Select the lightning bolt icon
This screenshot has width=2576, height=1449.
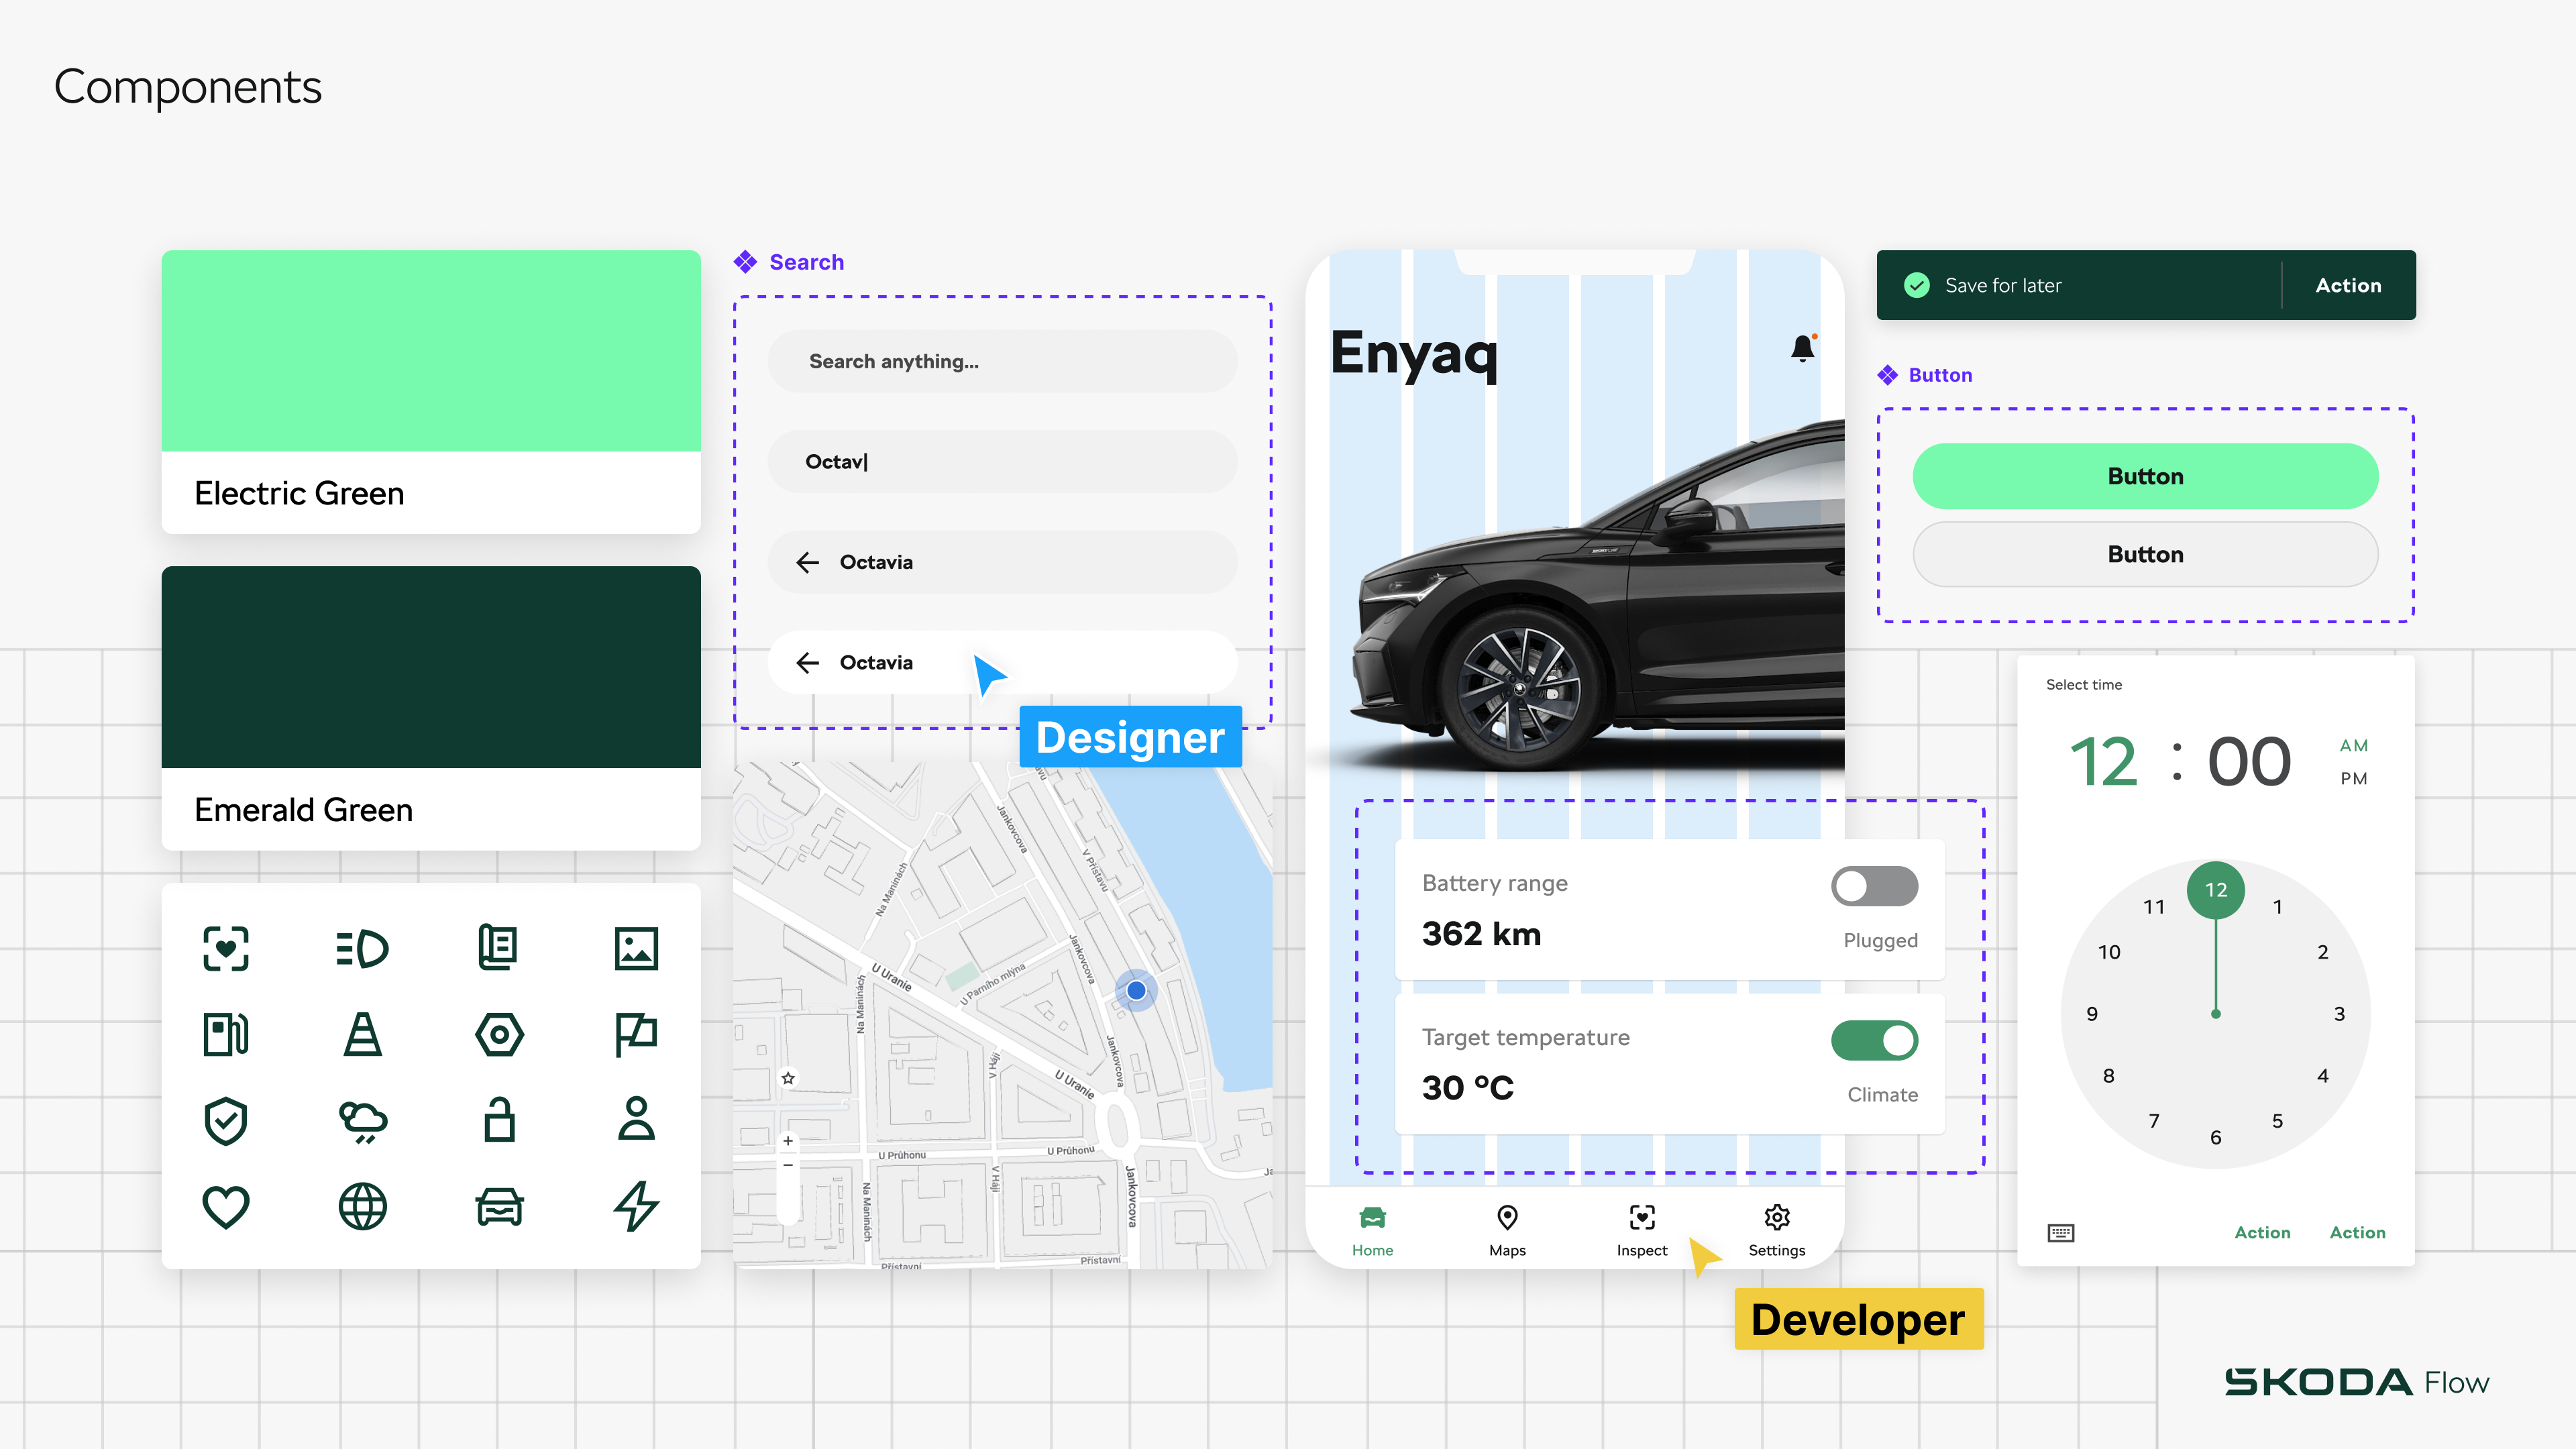(x=636, y=1205)
